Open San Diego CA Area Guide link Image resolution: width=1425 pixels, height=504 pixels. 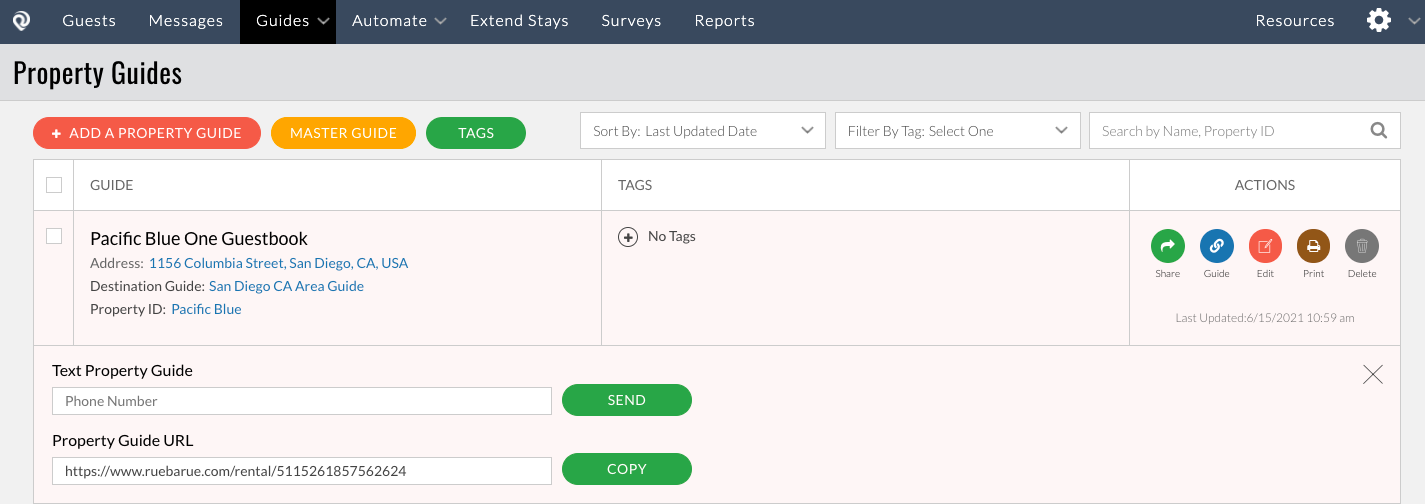tap(286, 286)
